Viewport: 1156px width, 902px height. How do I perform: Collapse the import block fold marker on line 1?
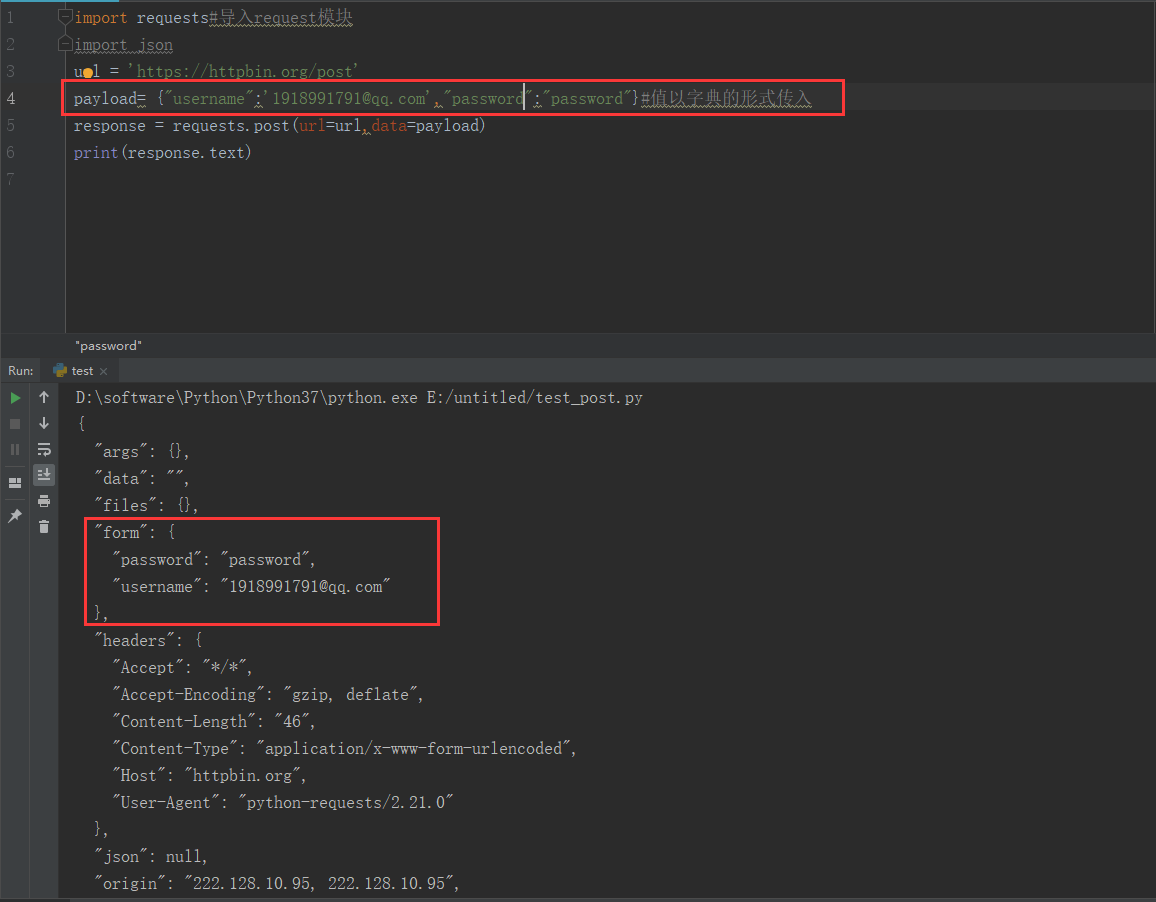pos(65,16)
